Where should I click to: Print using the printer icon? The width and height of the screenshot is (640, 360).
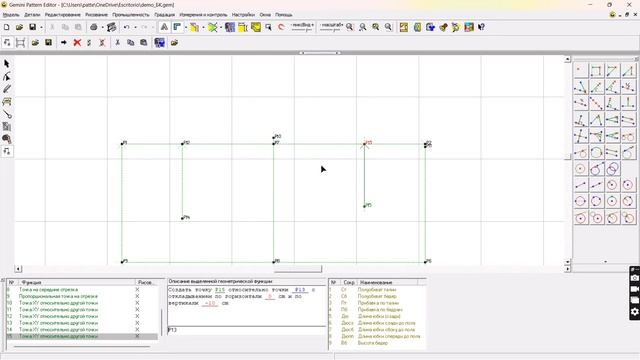[x=93, y=27]
